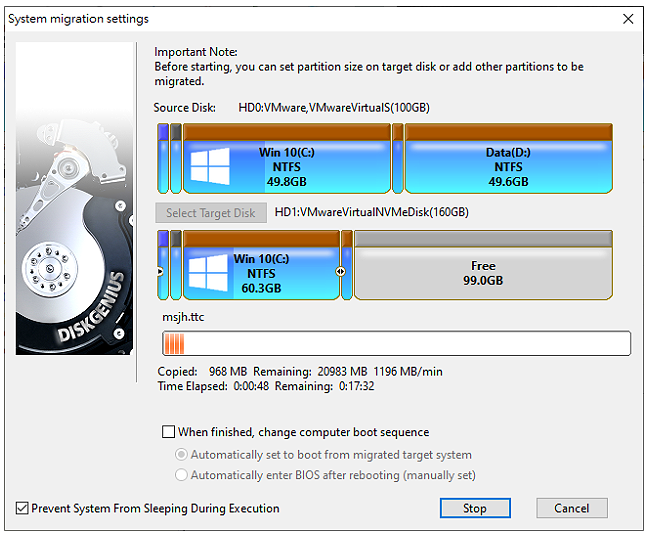This screenshot has height=541, width=651.
Task: Click the Source Disk label
Action: point(185,108)
